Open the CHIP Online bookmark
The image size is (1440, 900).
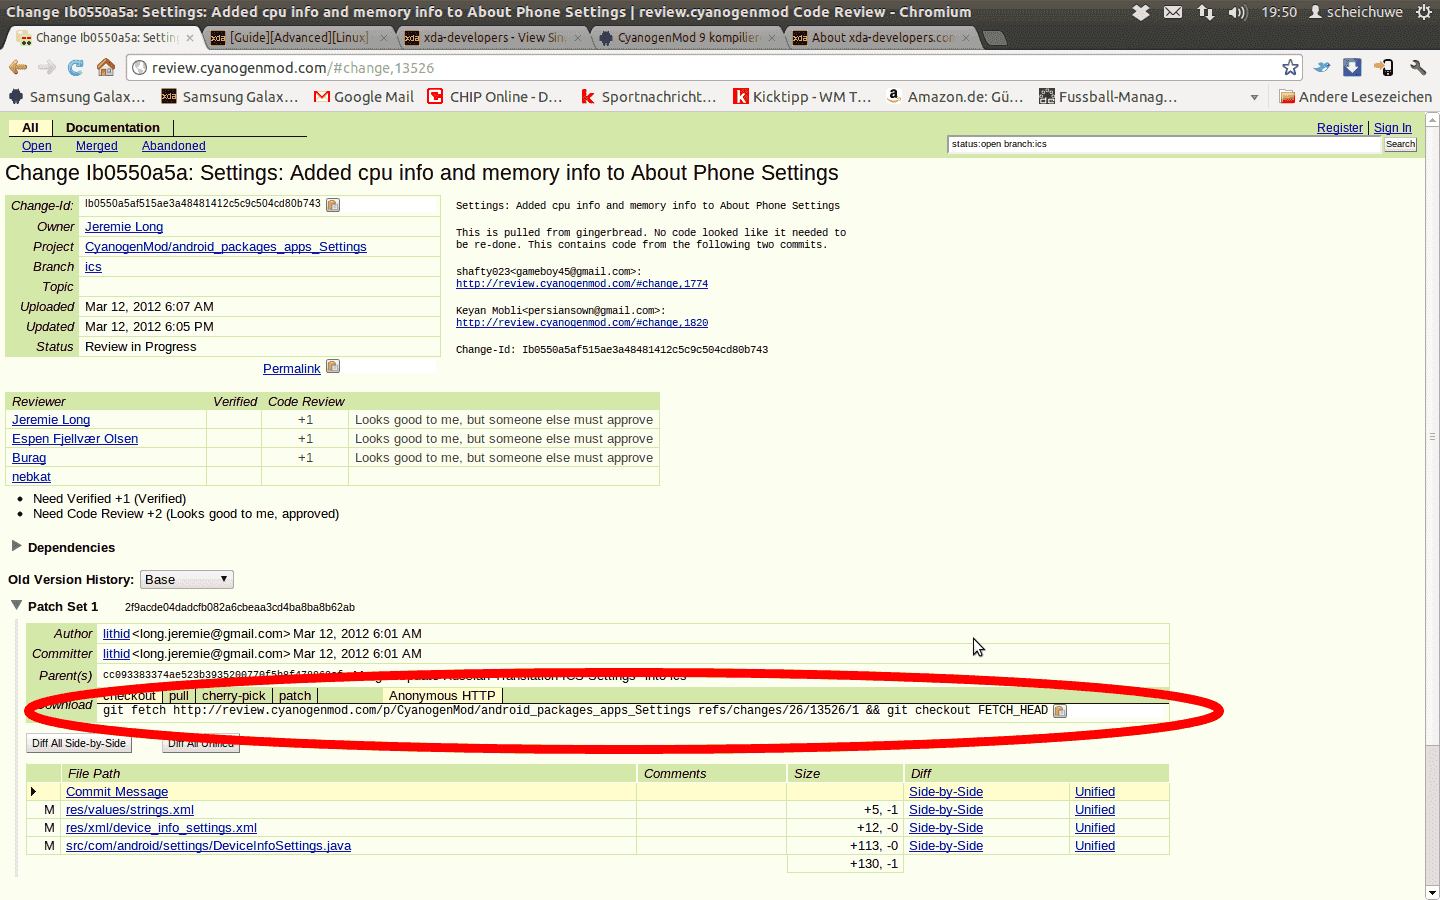[x=495, y=97]
